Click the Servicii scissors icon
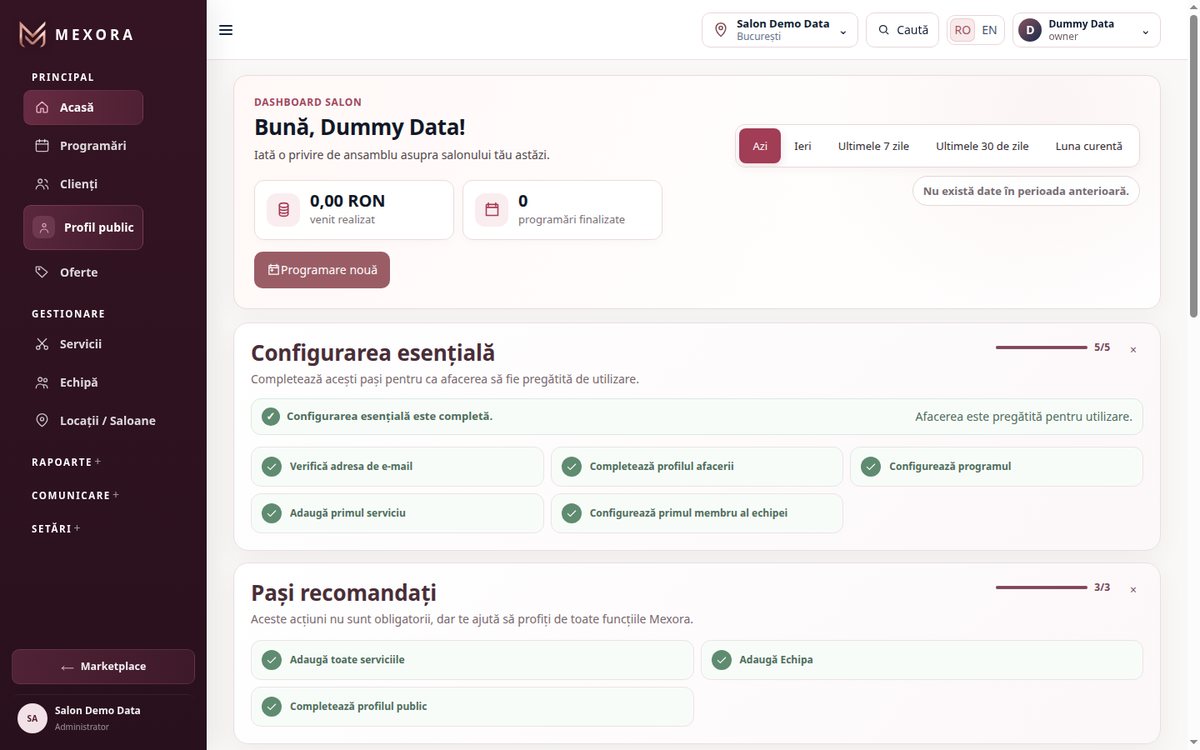 42,344
